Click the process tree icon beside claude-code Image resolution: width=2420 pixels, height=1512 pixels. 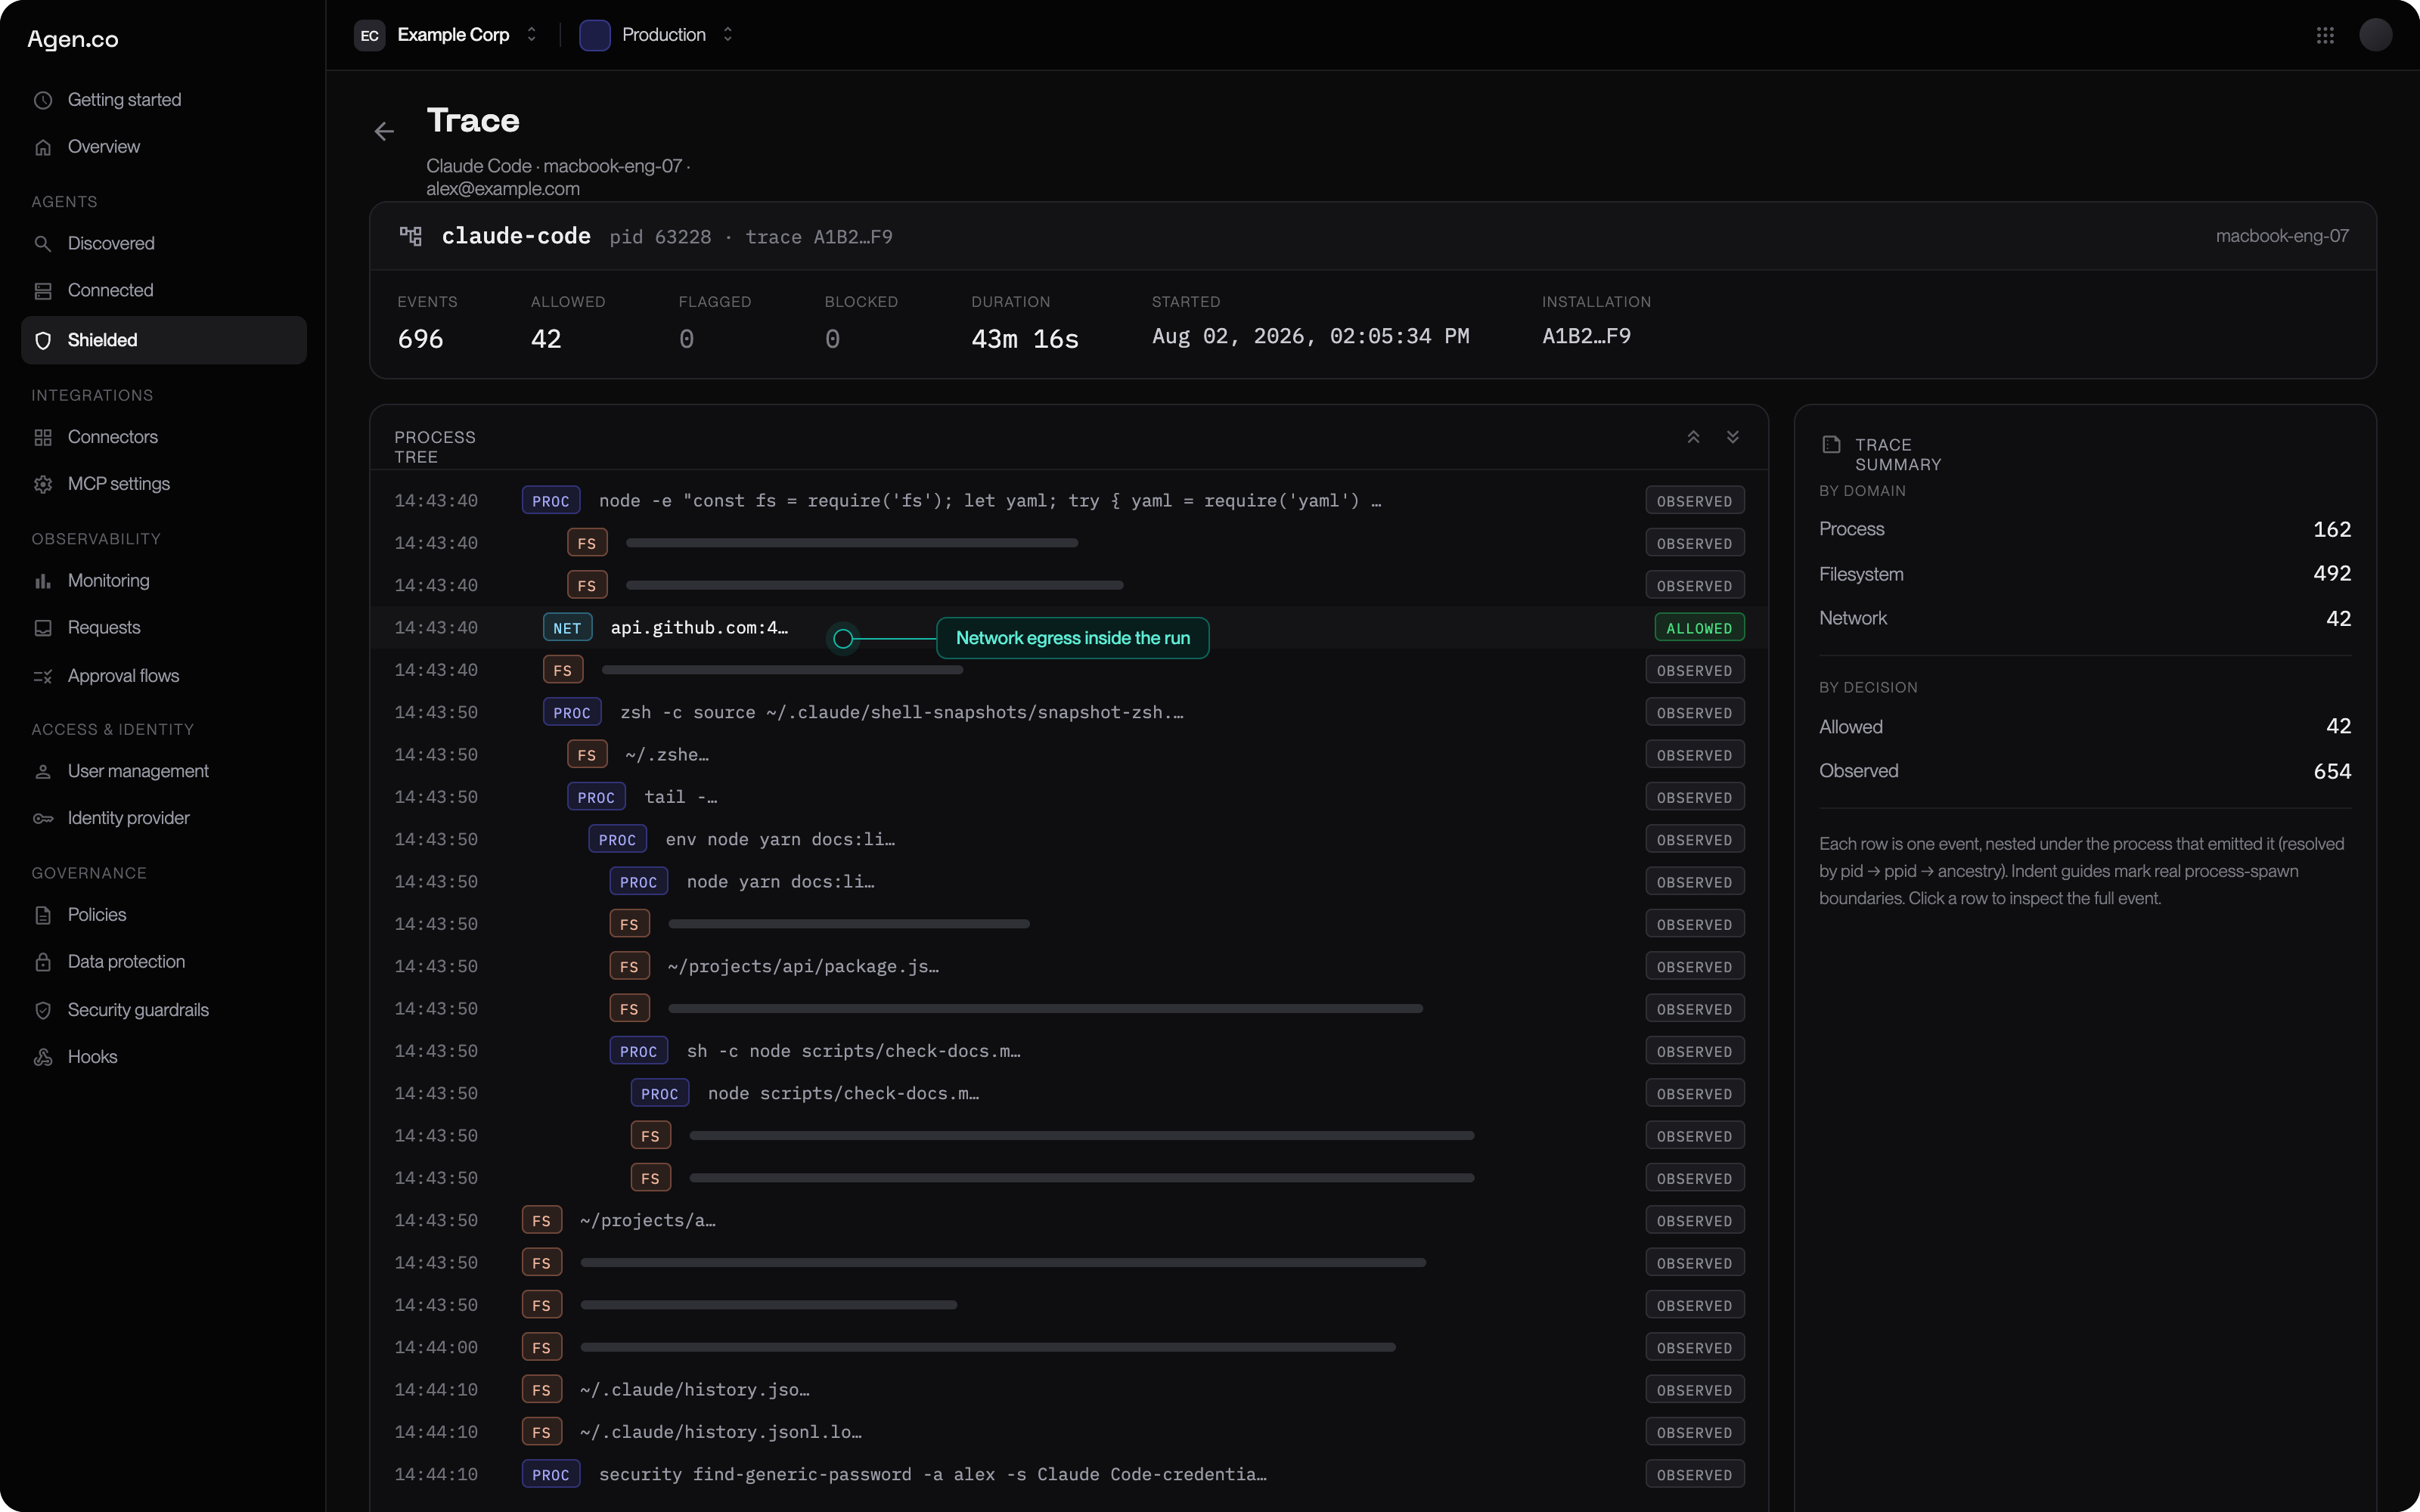click(411, 236)
